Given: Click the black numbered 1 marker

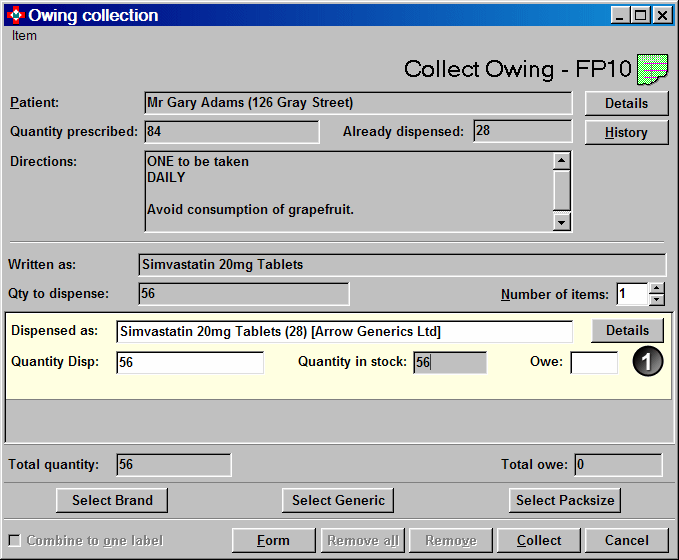Looking at the screenshot, I should point(647,362).
